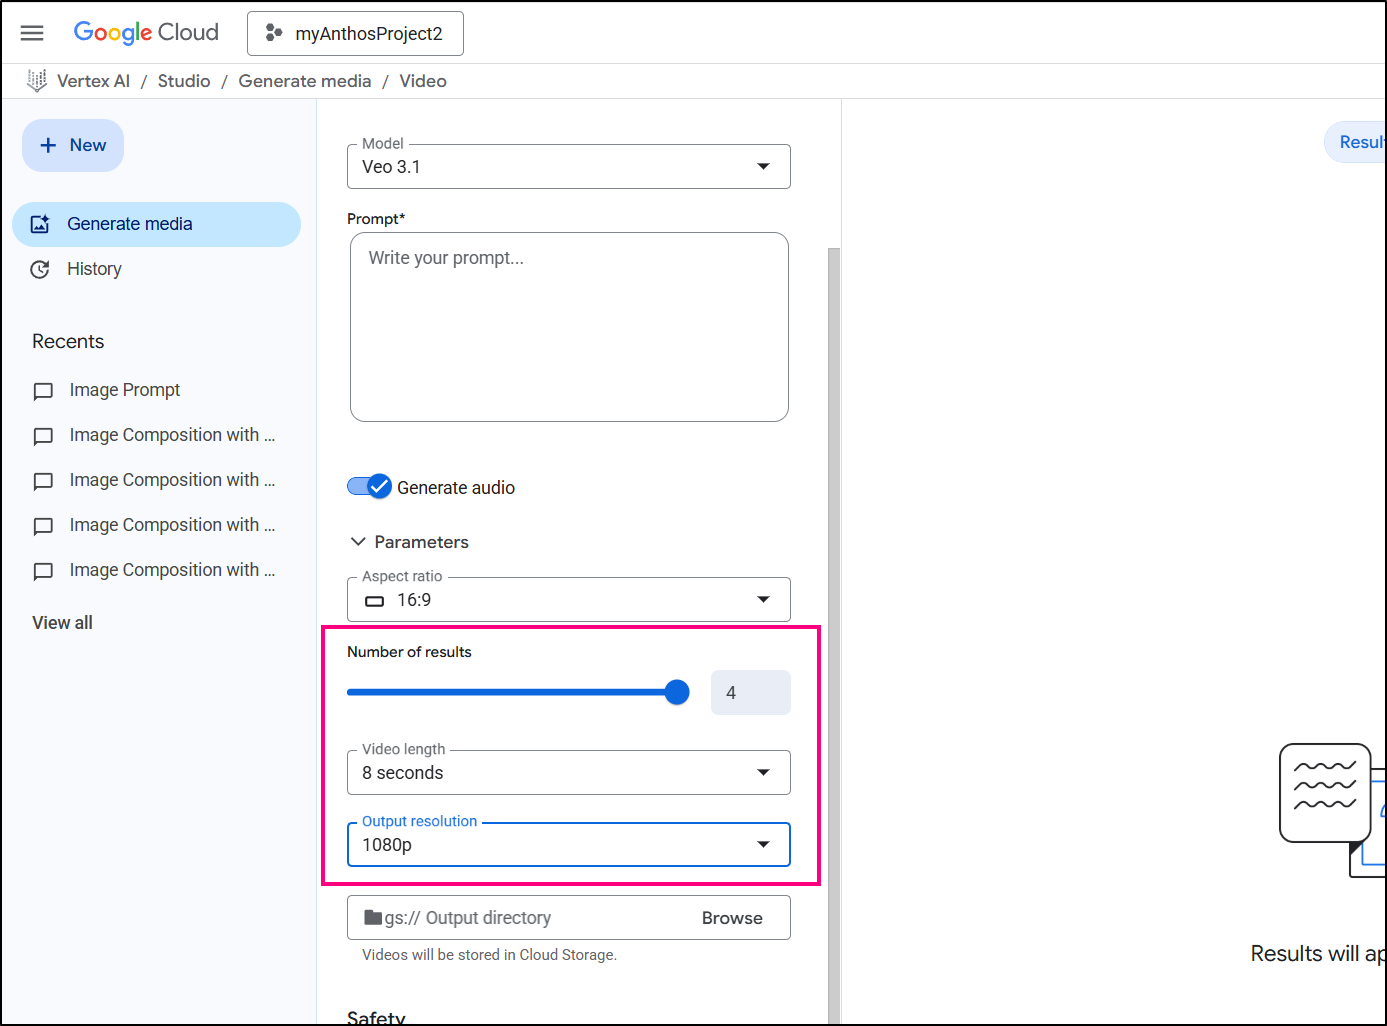Click the folder icon in Output directory
Viewport: 1387px width, 1026px height.
point(373,918)
